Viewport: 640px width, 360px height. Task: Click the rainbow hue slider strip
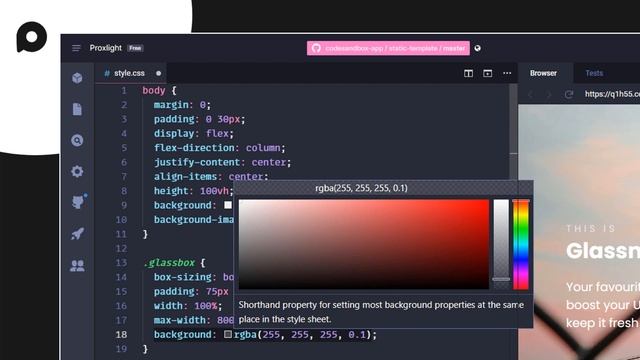(521, 244)
